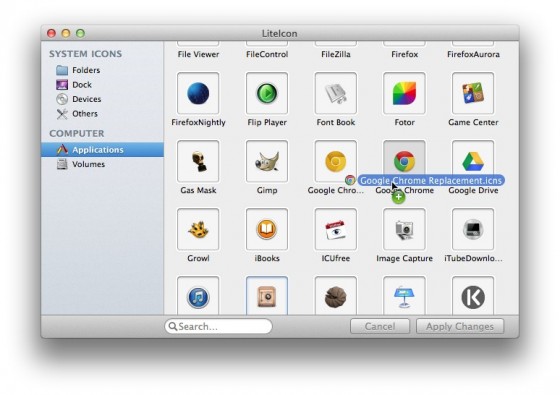Select the Gas Mask app icon
The image size is (560, 395).
pos(198,161)
